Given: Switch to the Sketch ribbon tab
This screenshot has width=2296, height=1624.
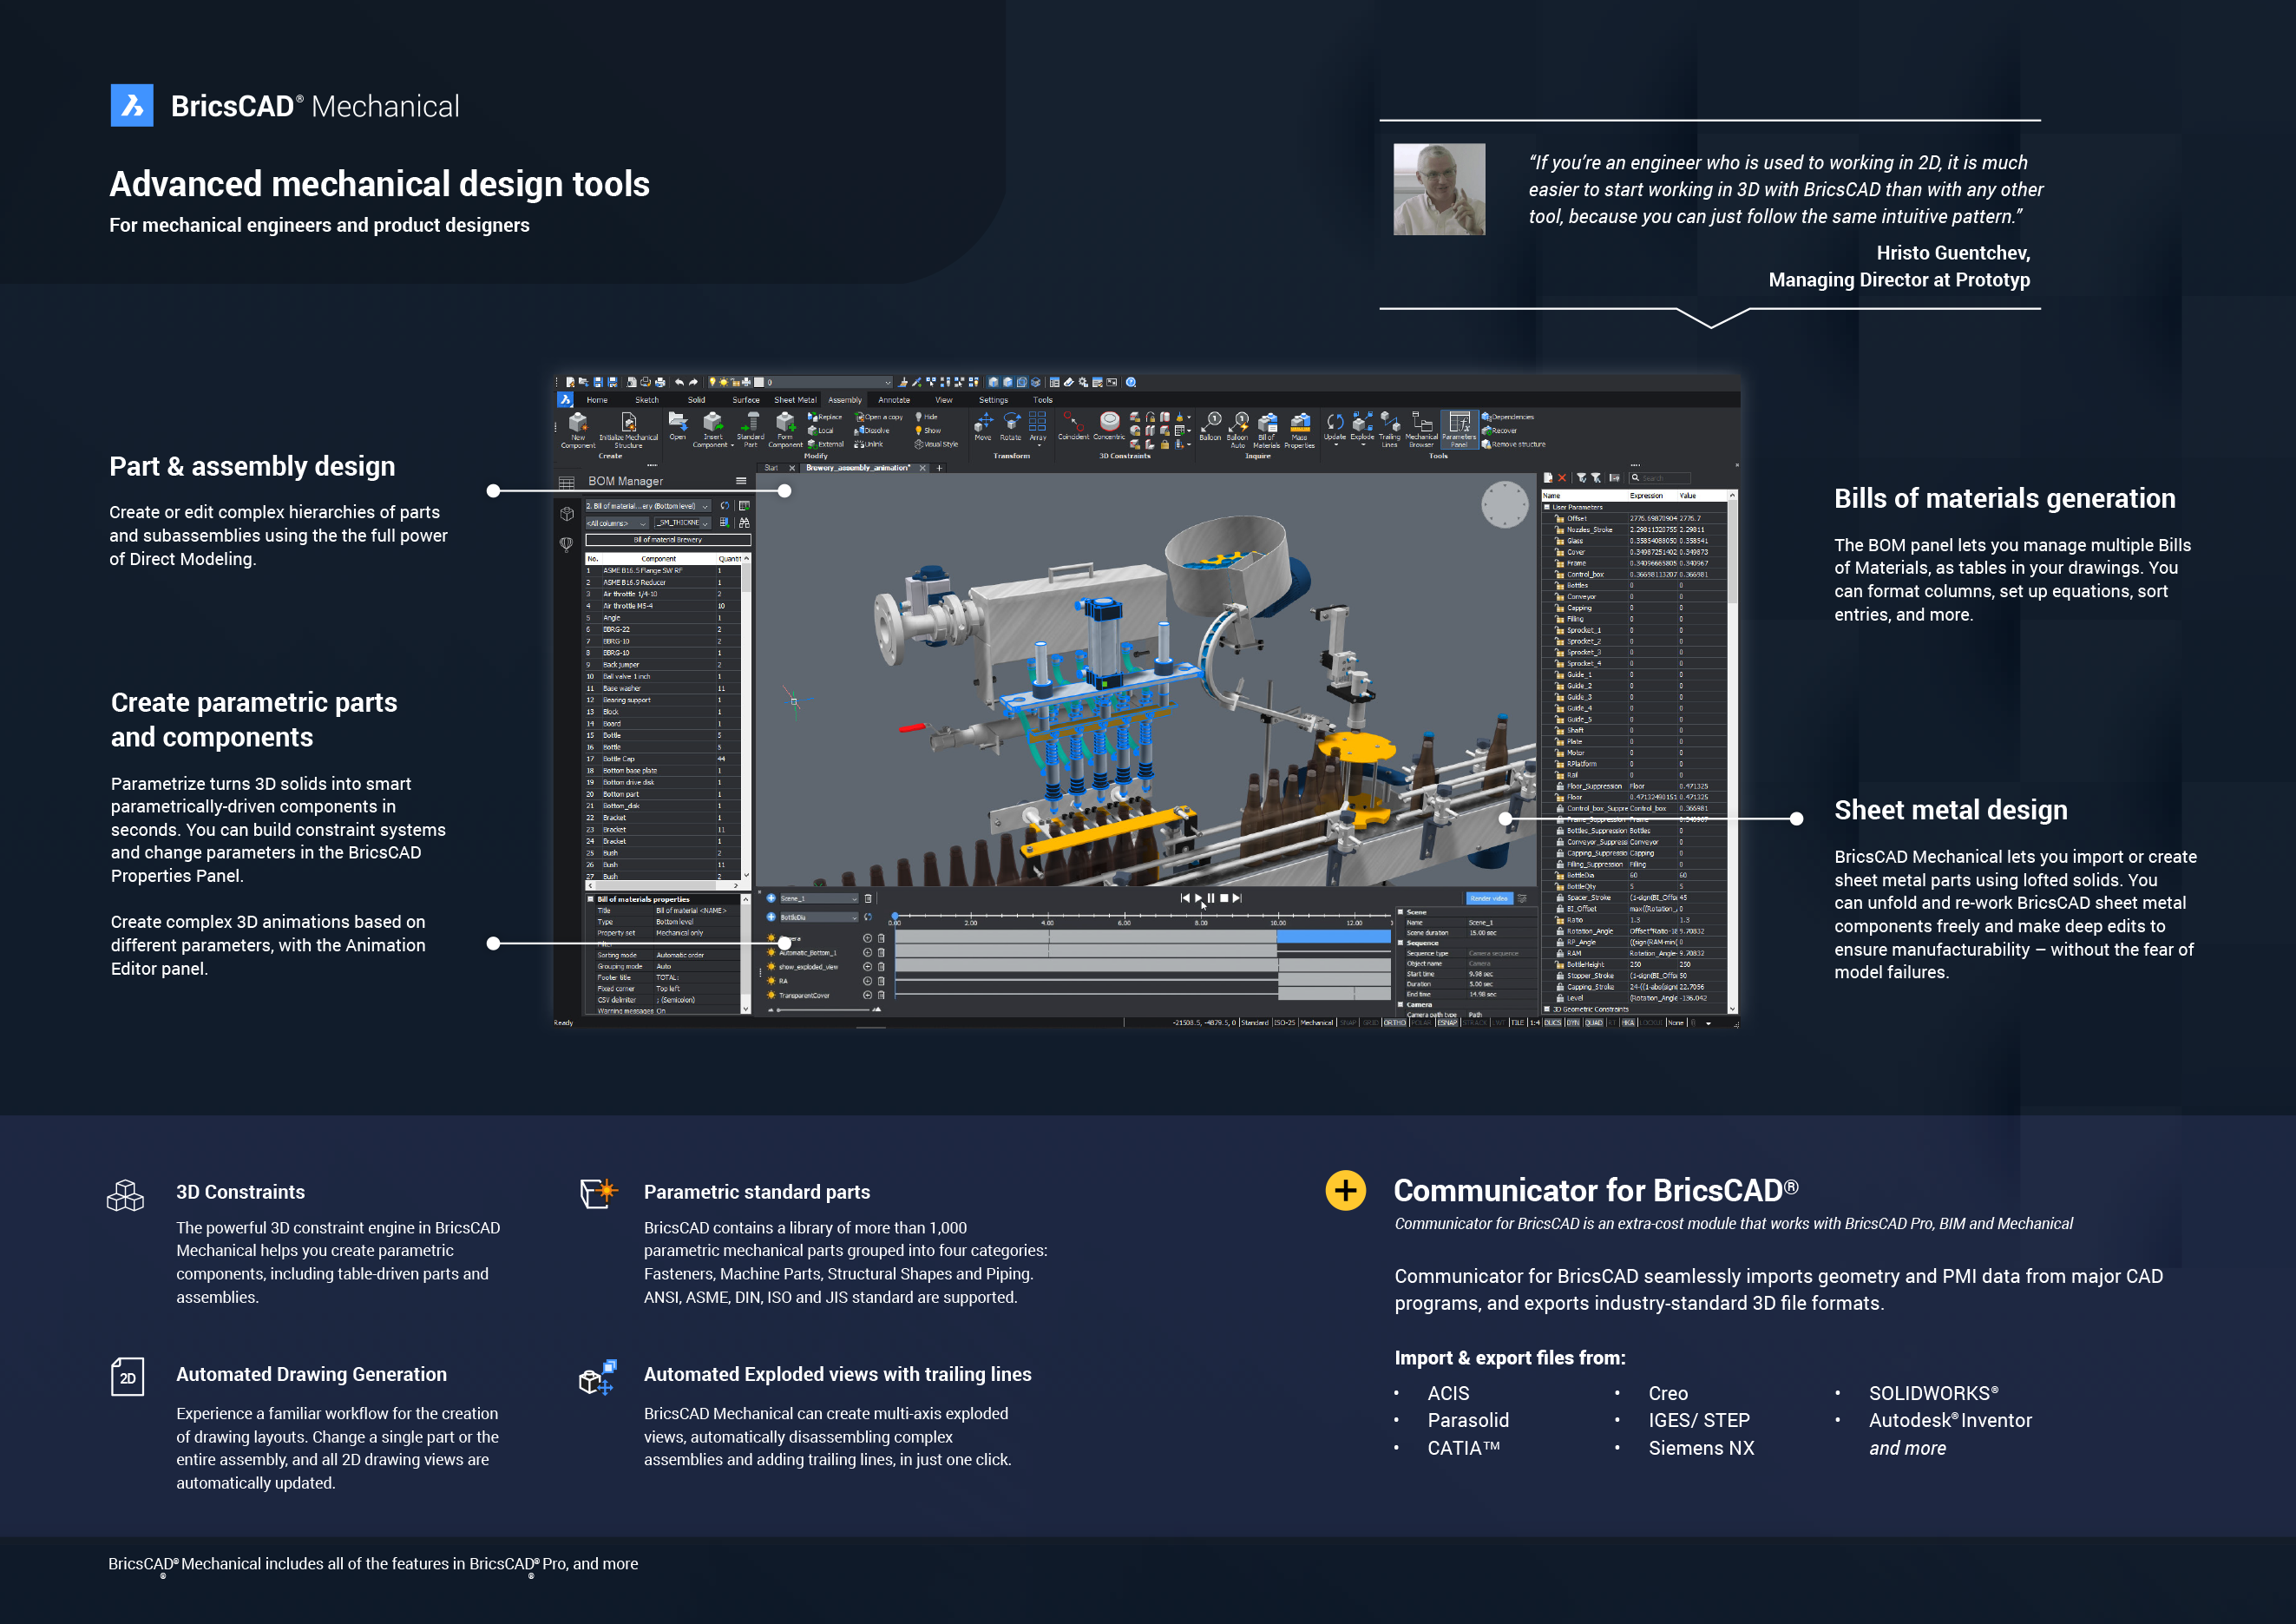Looking at the screenshot, I should [x=647, y=400].
